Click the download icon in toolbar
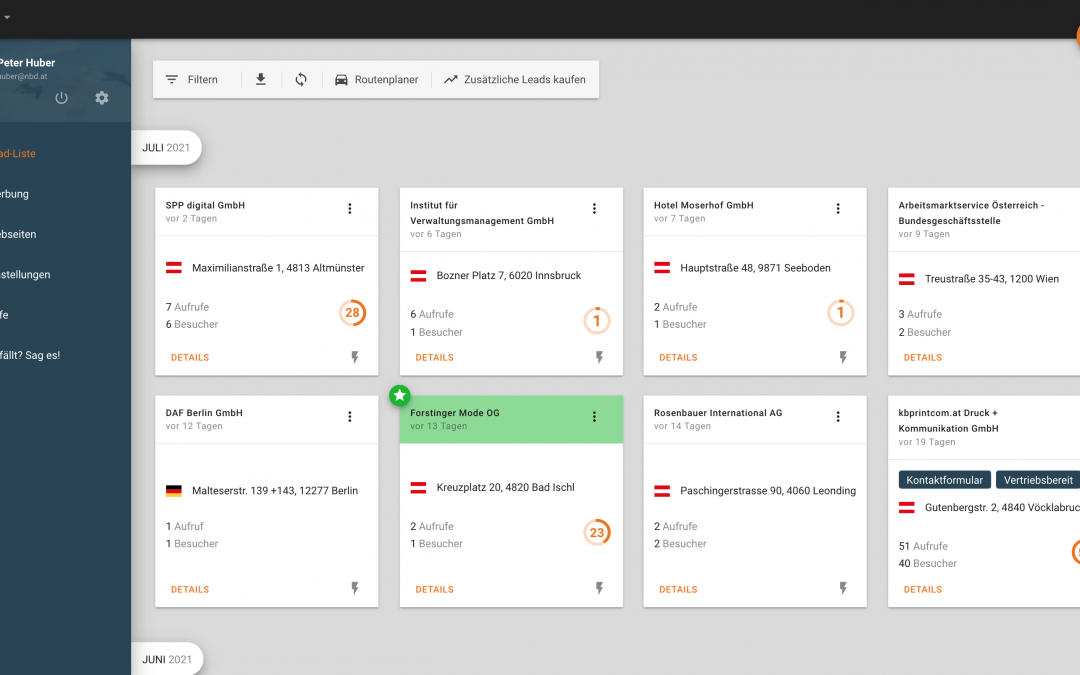The width and height of the screenshot is (1080, 675). [x=260, y=79]
